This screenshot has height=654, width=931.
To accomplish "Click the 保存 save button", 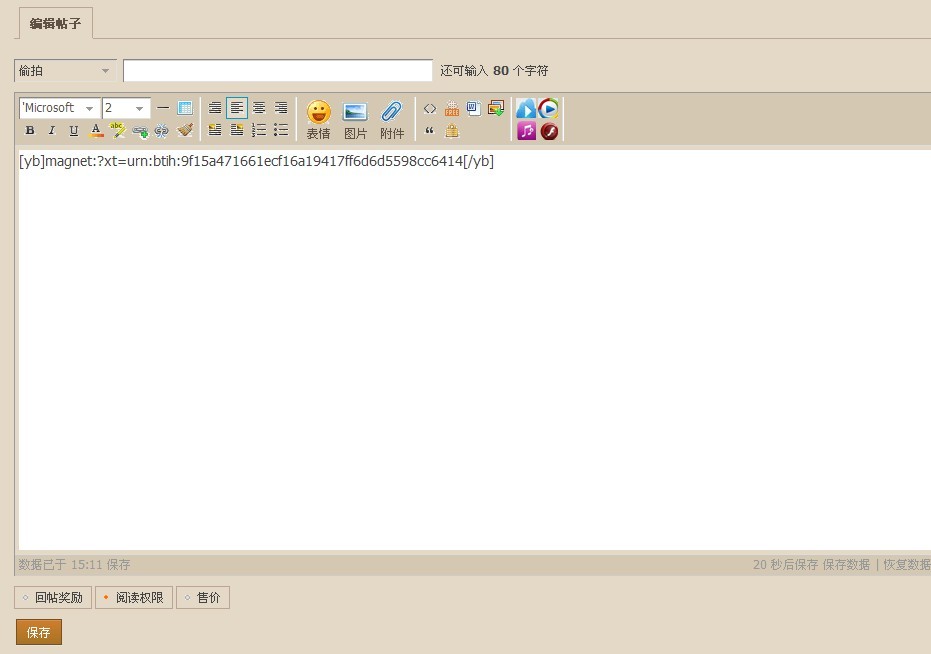I will pos(38,632).
